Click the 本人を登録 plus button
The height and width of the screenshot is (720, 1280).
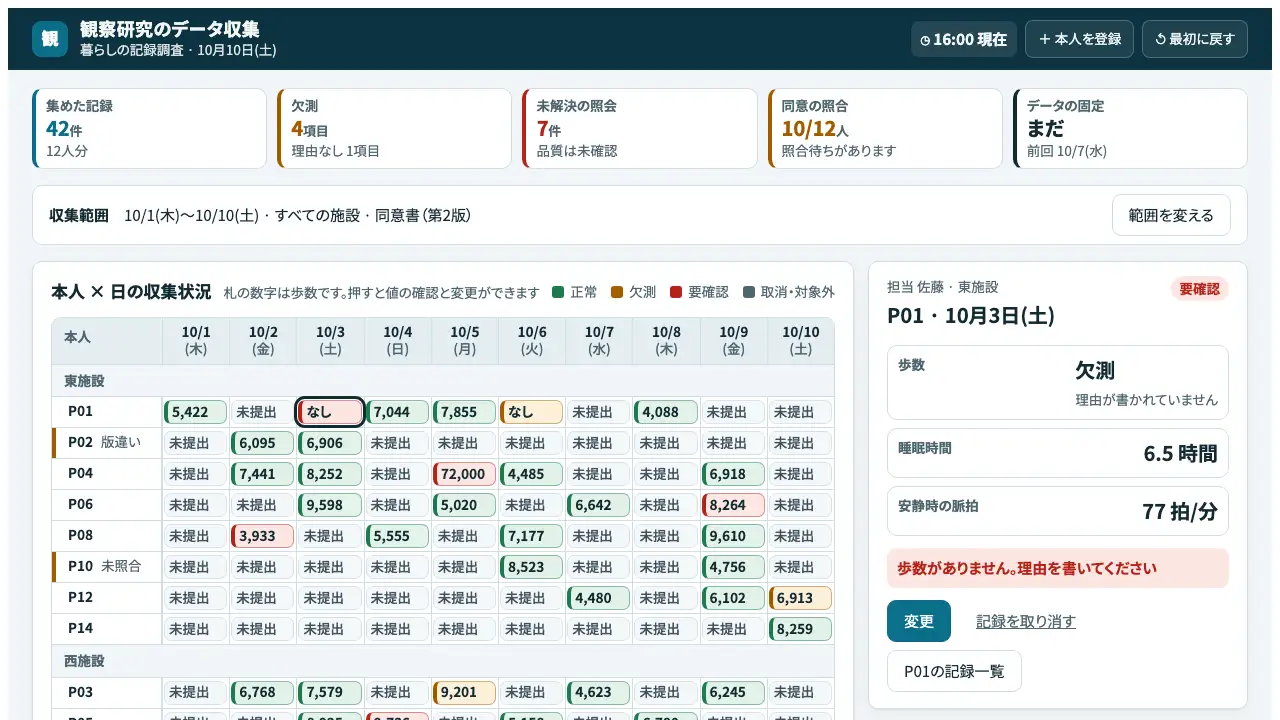point(1079,39)
